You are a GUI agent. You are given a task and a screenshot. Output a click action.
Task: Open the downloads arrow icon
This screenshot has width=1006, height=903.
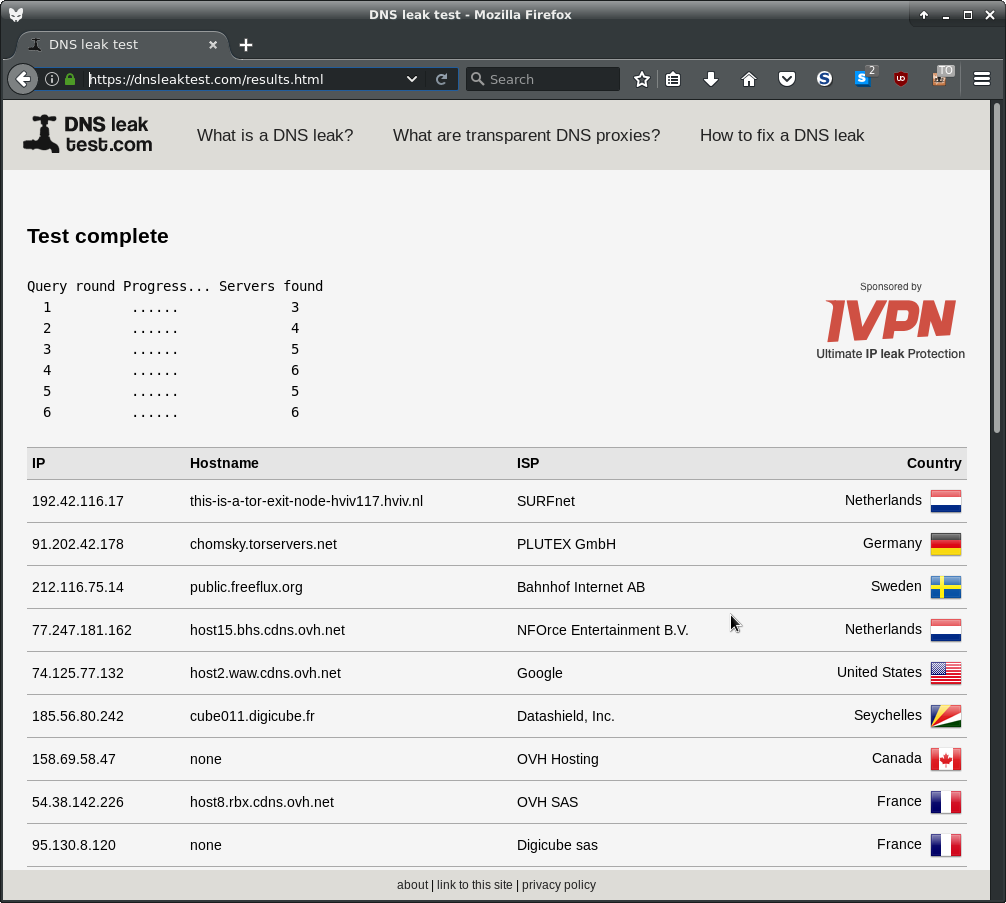coord(711,79)
